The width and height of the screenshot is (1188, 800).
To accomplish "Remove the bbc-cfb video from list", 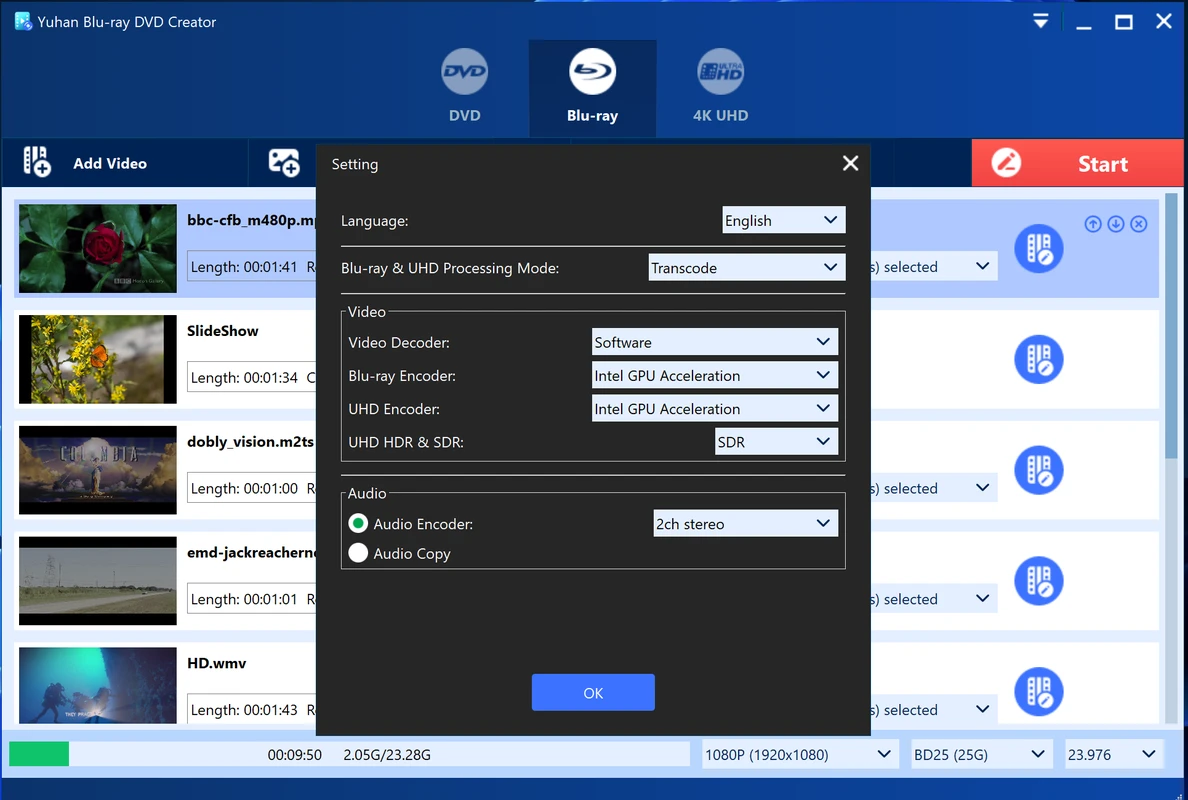I will pos(1138,223).
